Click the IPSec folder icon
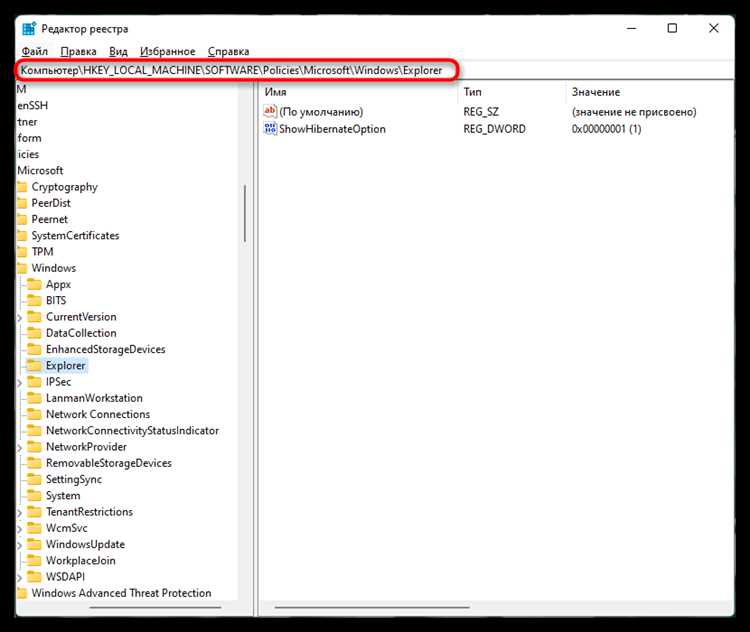 [34, 382]
